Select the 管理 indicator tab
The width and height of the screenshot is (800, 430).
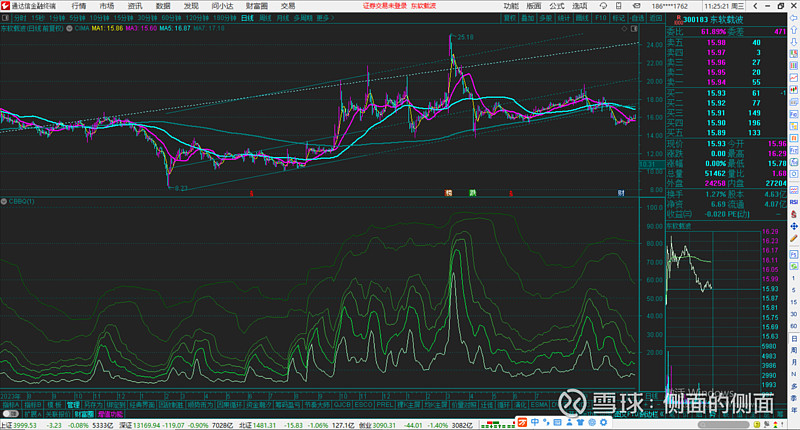click(73, 404)
